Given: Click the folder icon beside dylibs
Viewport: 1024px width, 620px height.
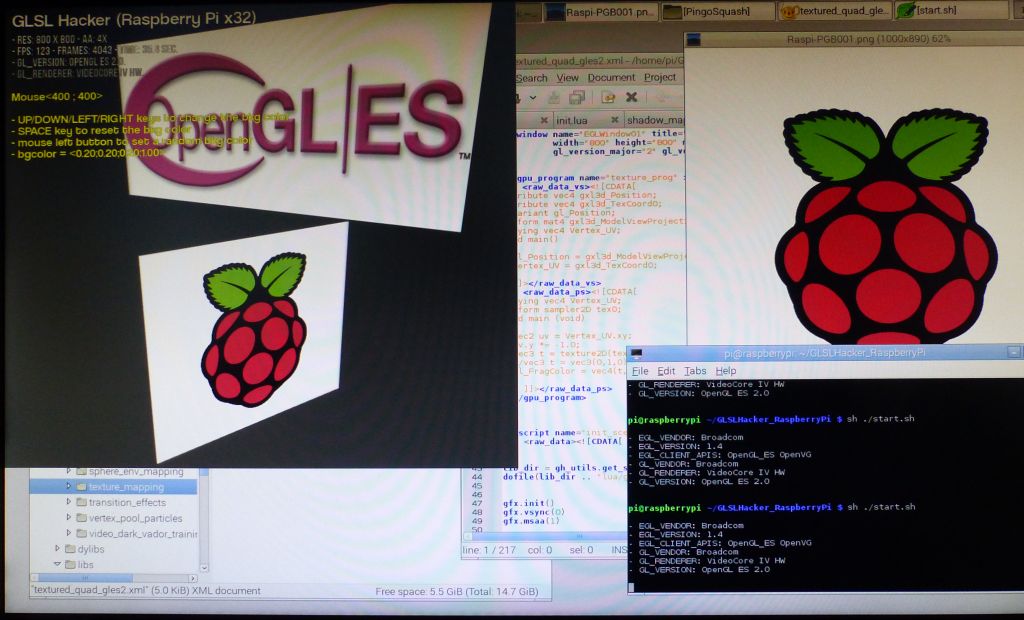Looking at the screenshot, I should (71, 549).
